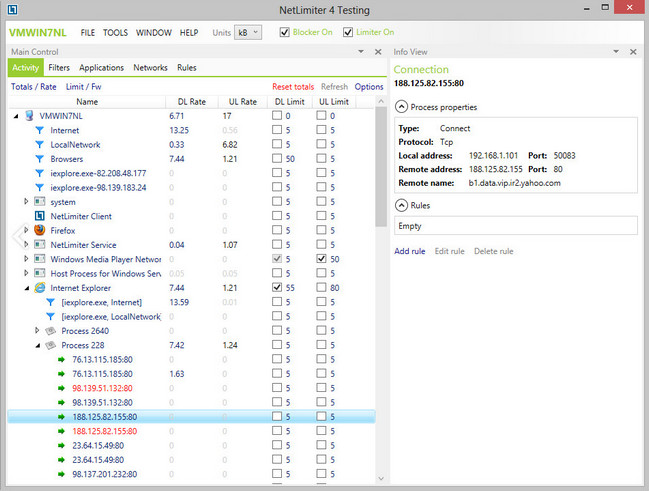Collapse the Process 228 node
The height and width of the screenshot is (491, 649).
coord(38,345)
